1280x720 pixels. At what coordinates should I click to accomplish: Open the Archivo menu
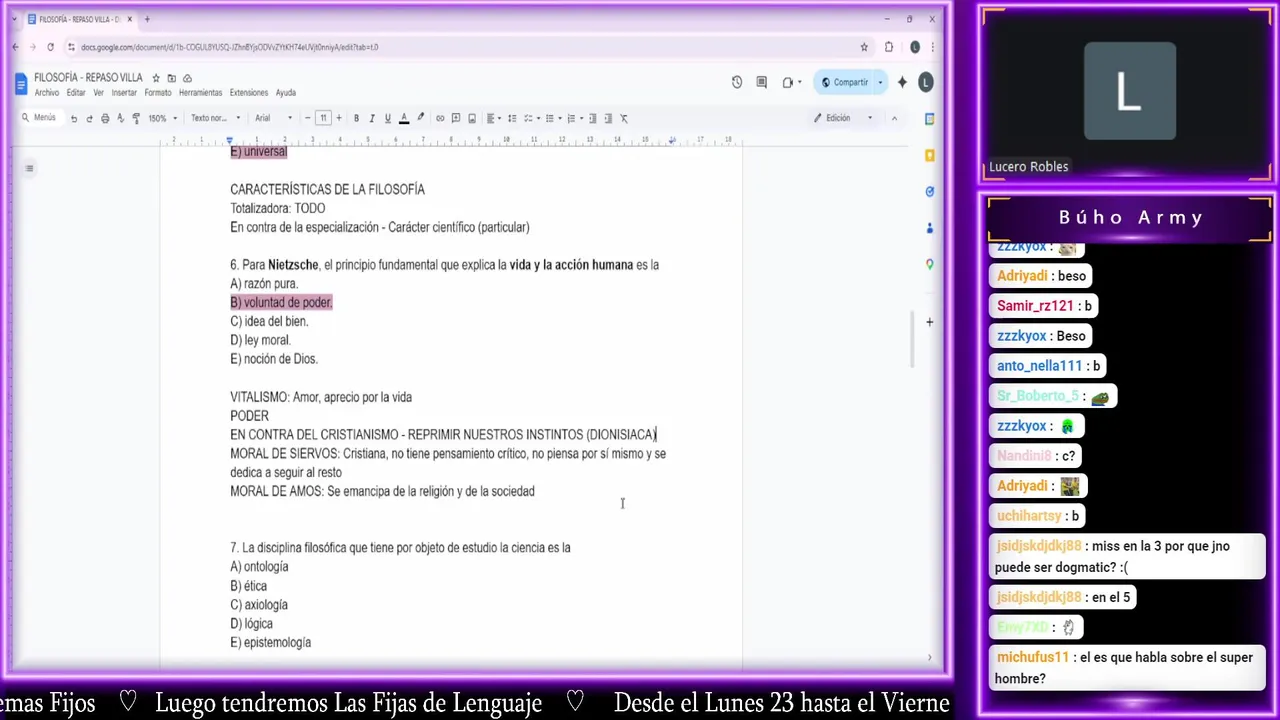click(x=47, y=93)
